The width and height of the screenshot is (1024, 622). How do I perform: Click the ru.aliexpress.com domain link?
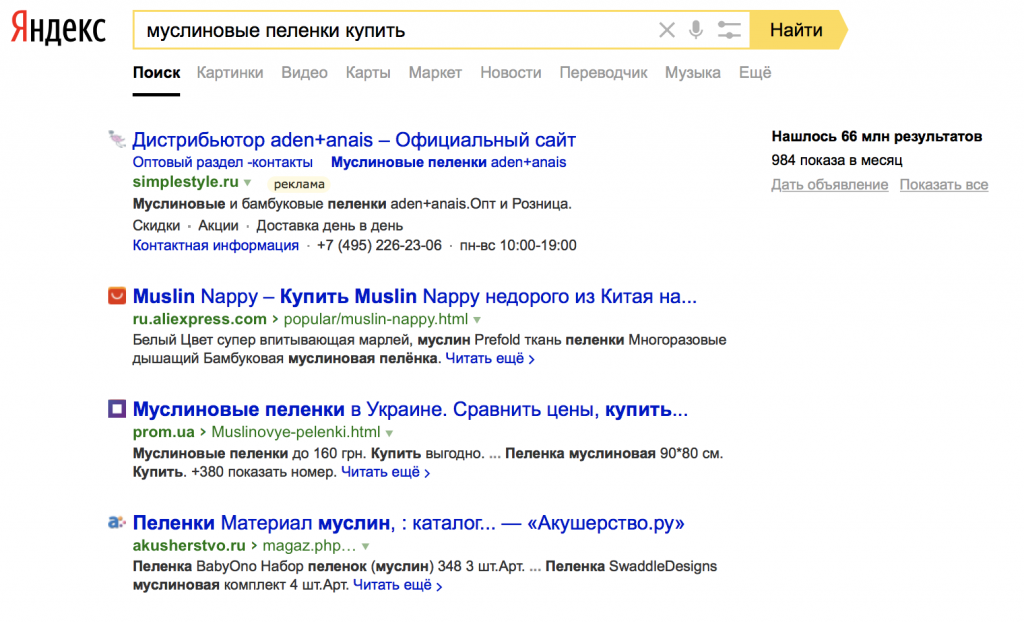pyautogui.click(x=199, y=319)
